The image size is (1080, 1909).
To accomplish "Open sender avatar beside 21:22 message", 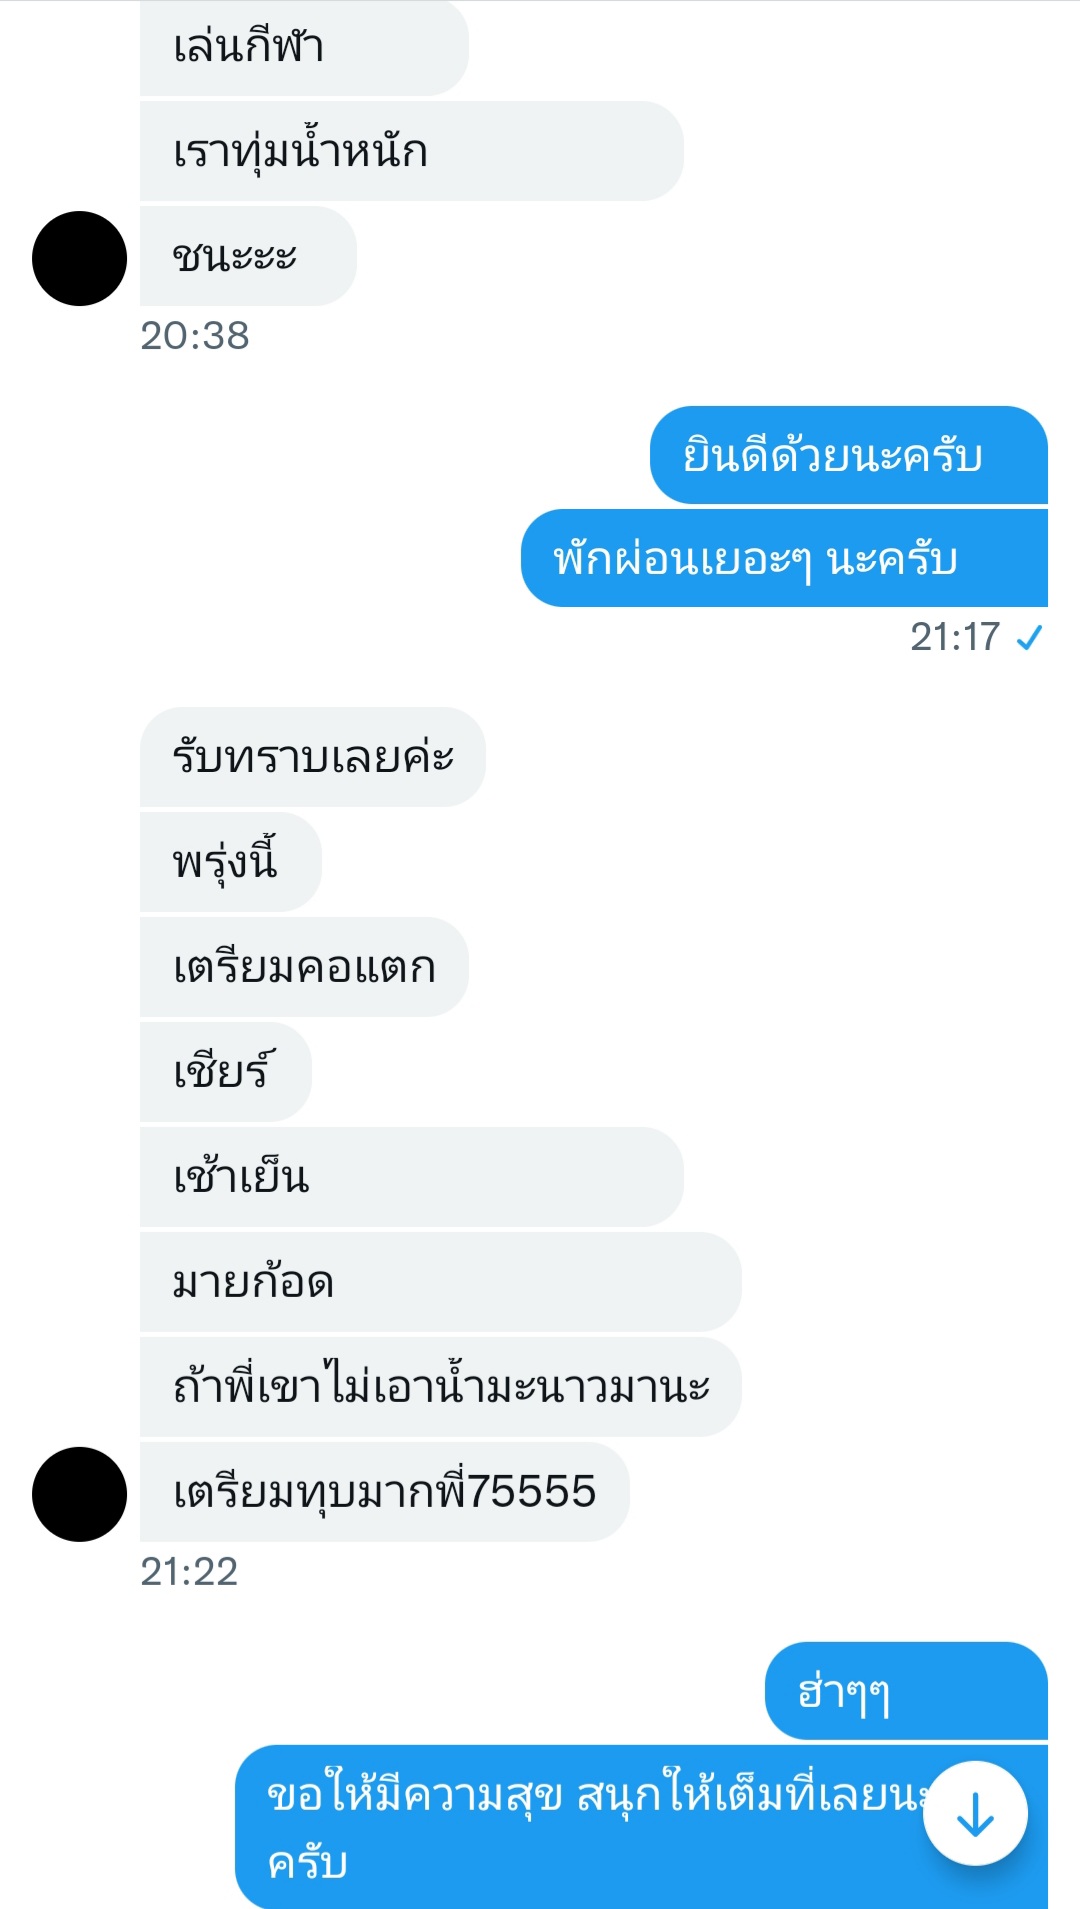I will click(x=80, y=1494).
